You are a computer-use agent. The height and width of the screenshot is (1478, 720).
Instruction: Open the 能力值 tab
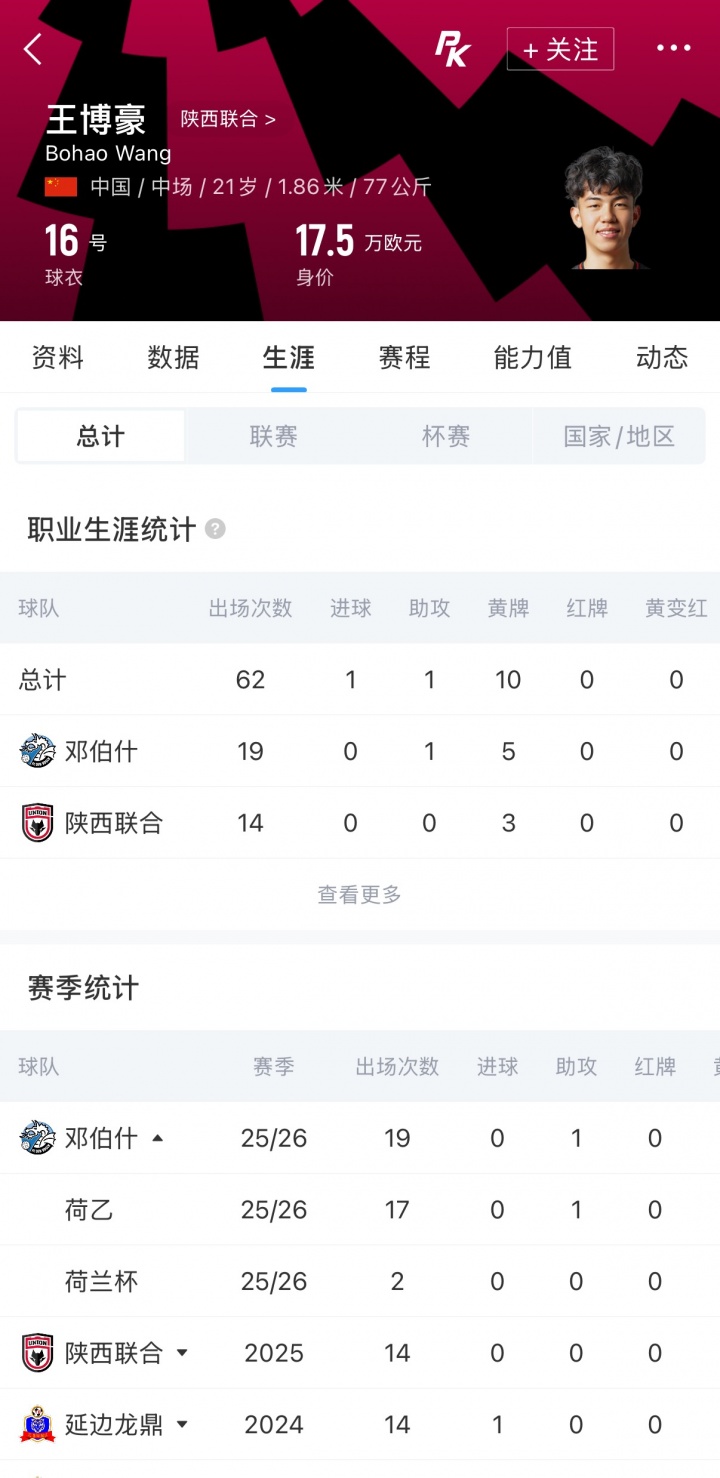(533, 357)
